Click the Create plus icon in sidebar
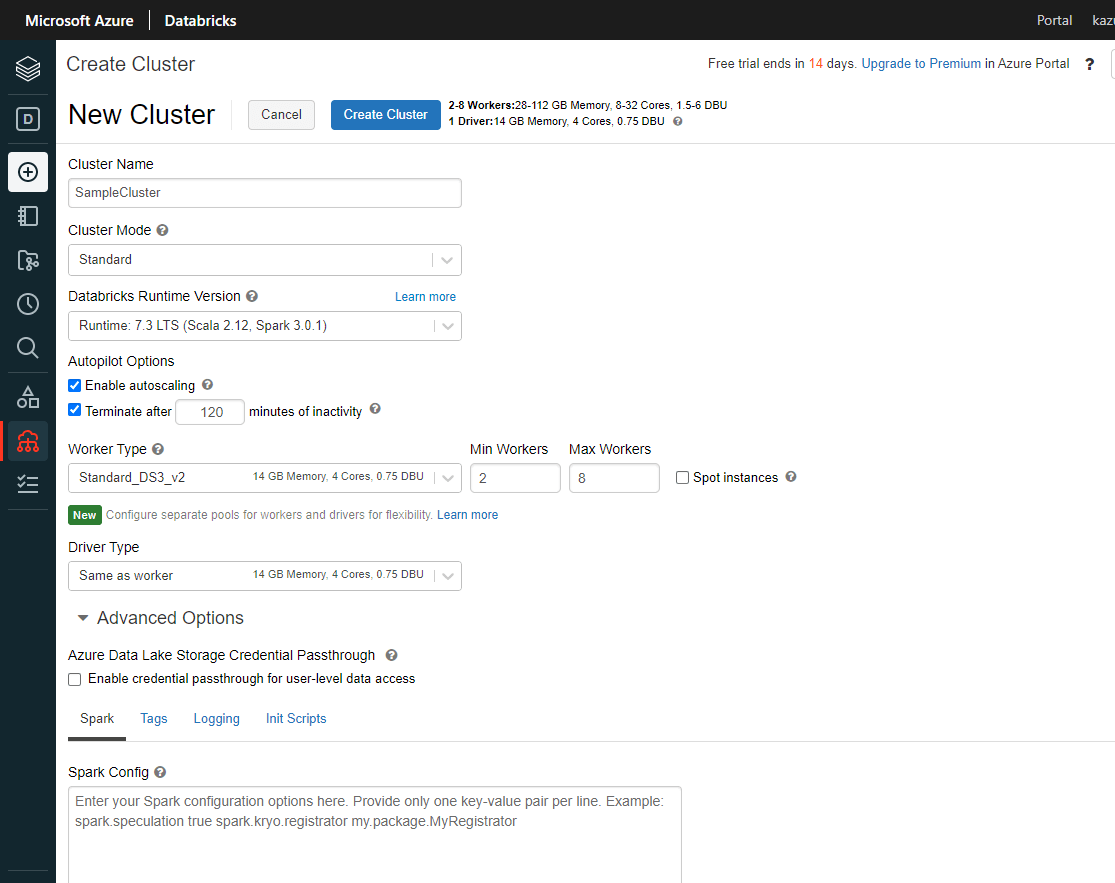This screenshot has height=883, width=1115. pos(28,172)
